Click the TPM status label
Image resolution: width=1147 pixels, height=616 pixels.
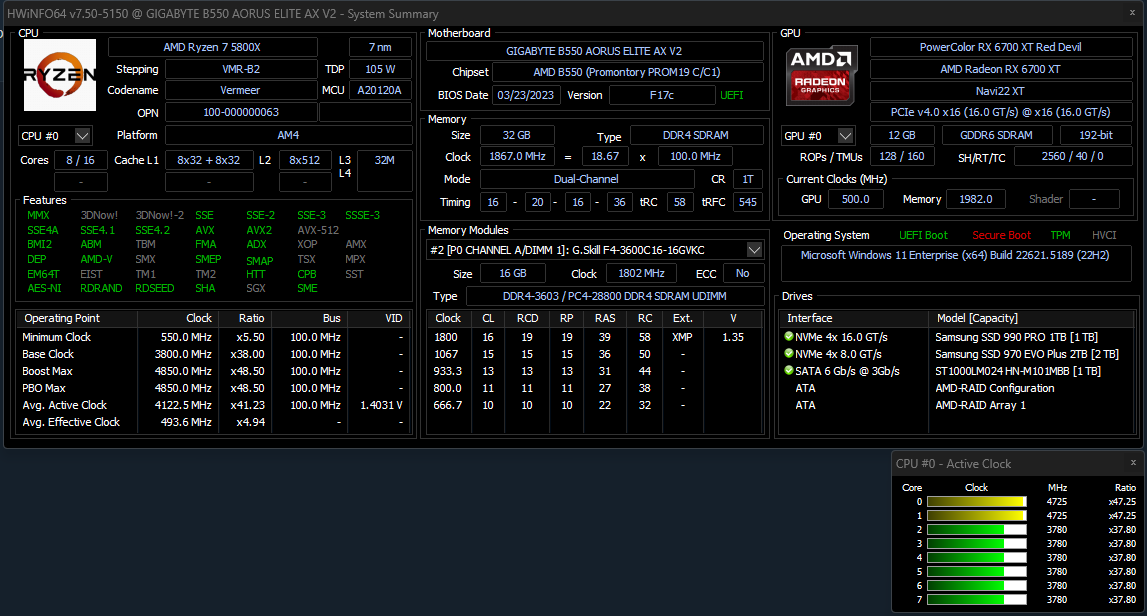click(x=1061, y=236)
